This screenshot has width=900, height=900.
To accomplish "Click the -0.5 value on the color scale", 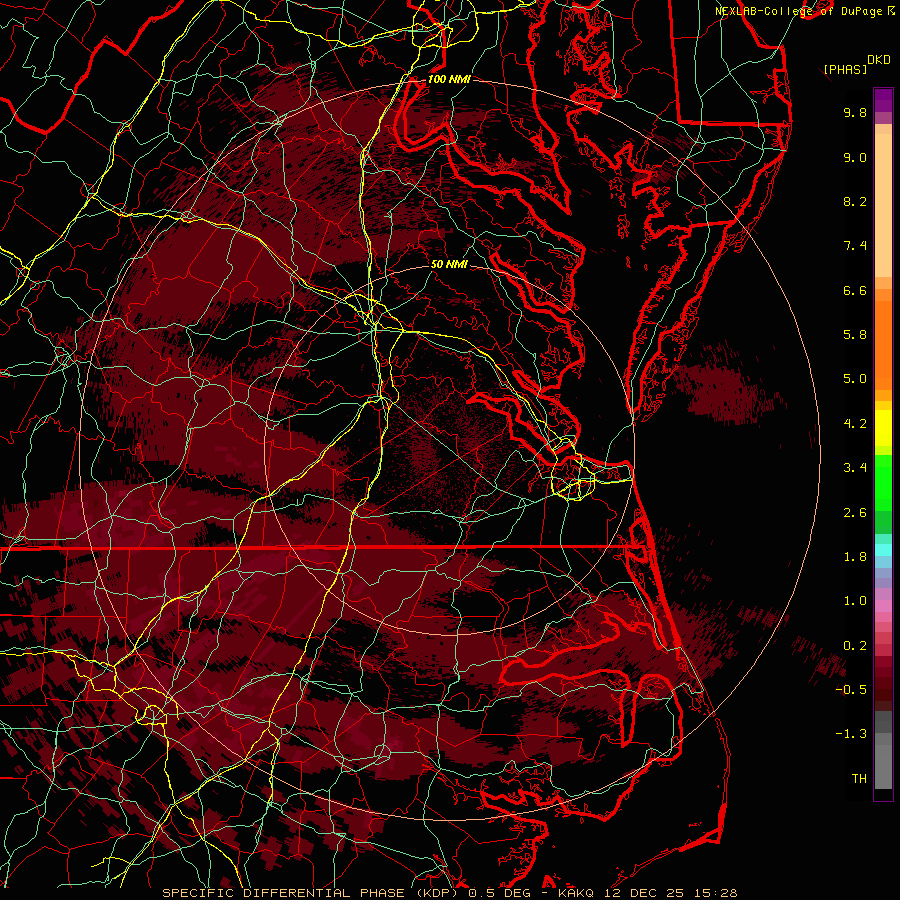I will 851,690.
